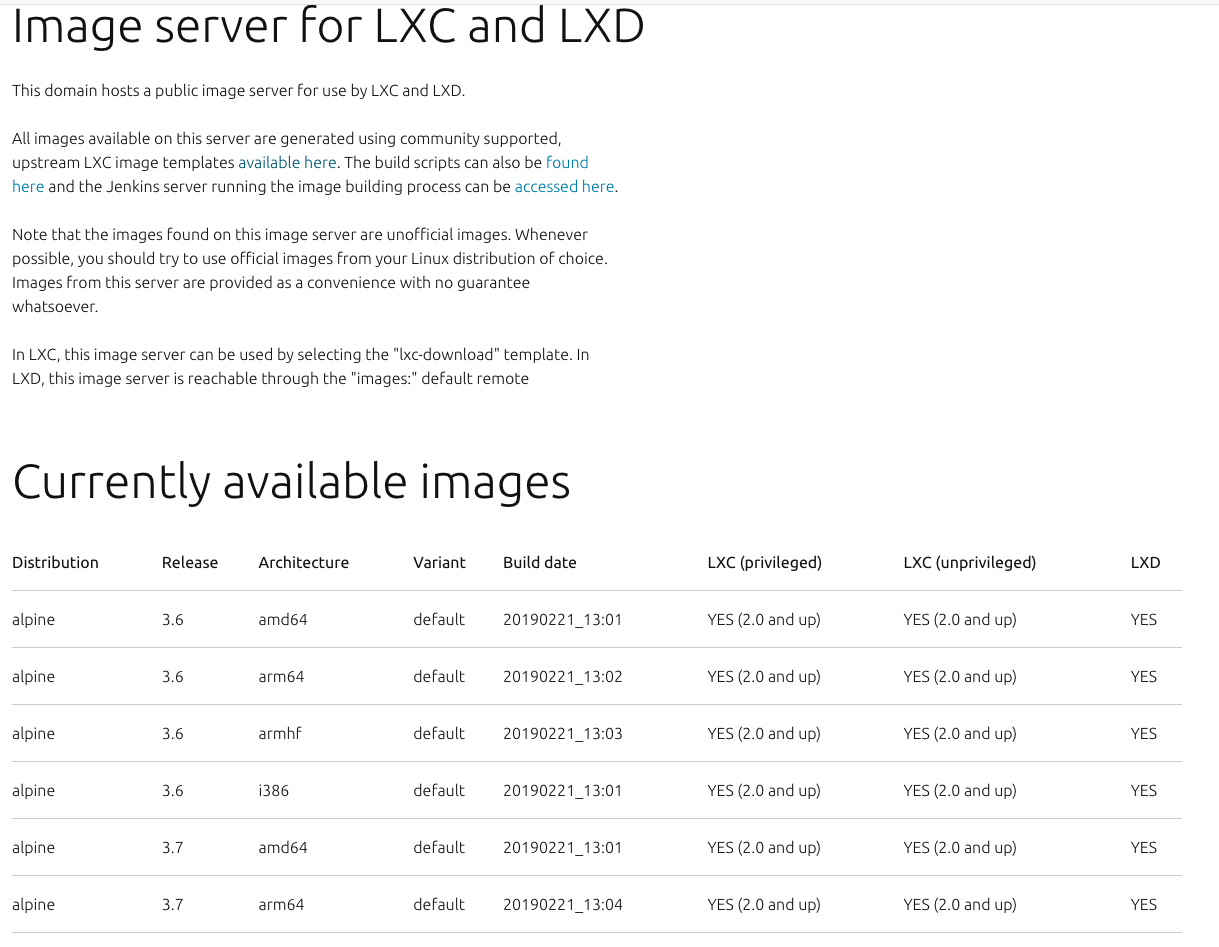Click the LXD YES cell in armhf row
Screen dimensions: 1219x947
coord(1143,733)
